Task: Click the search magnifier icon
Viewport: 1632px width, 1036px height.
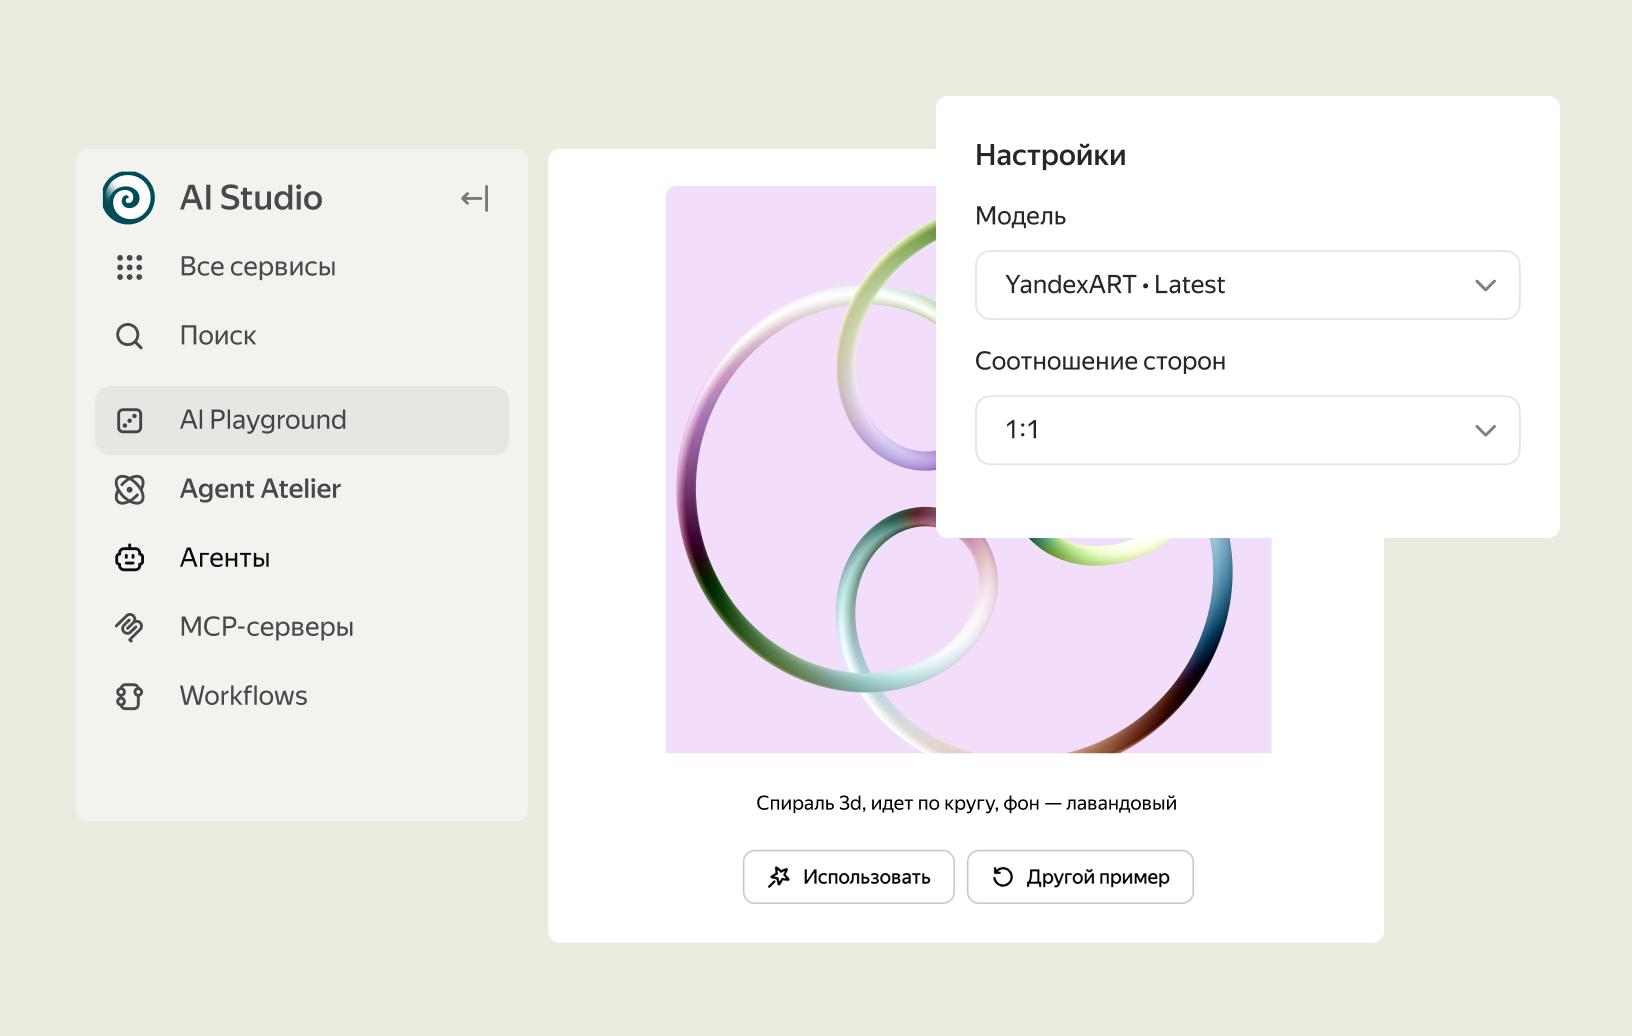Action: (129, 336)
